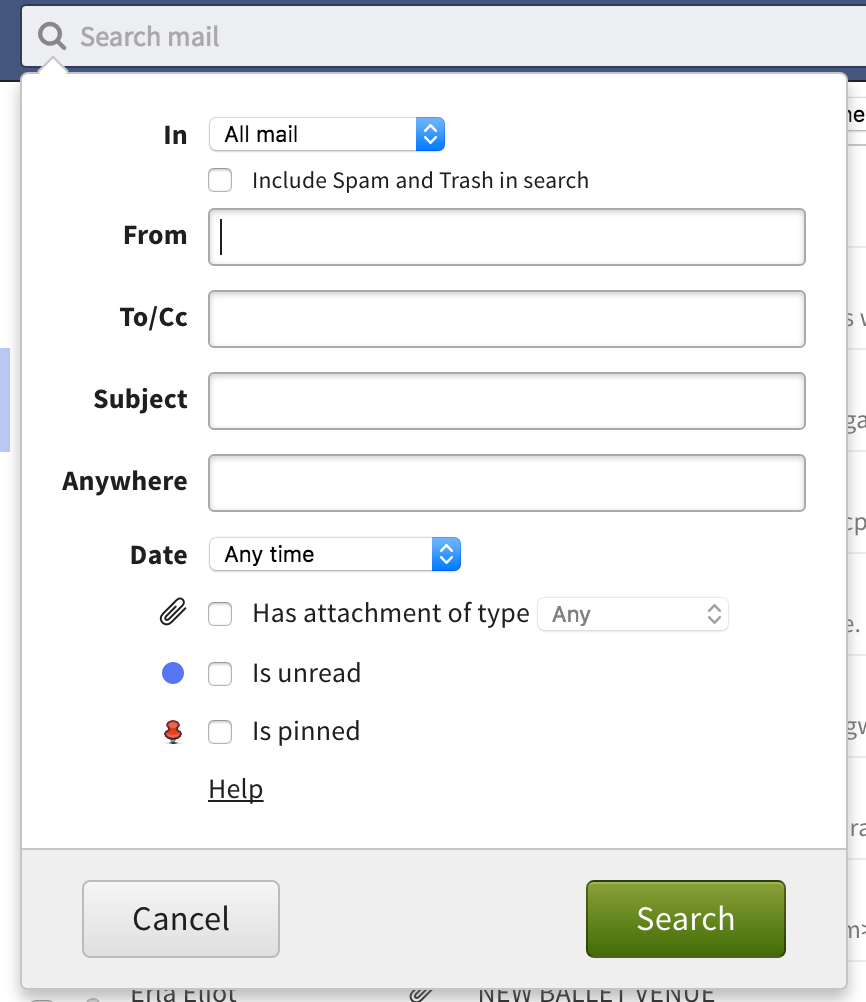
Task: Cancel the advanced search dialog
Action: (x=181, y=919)
